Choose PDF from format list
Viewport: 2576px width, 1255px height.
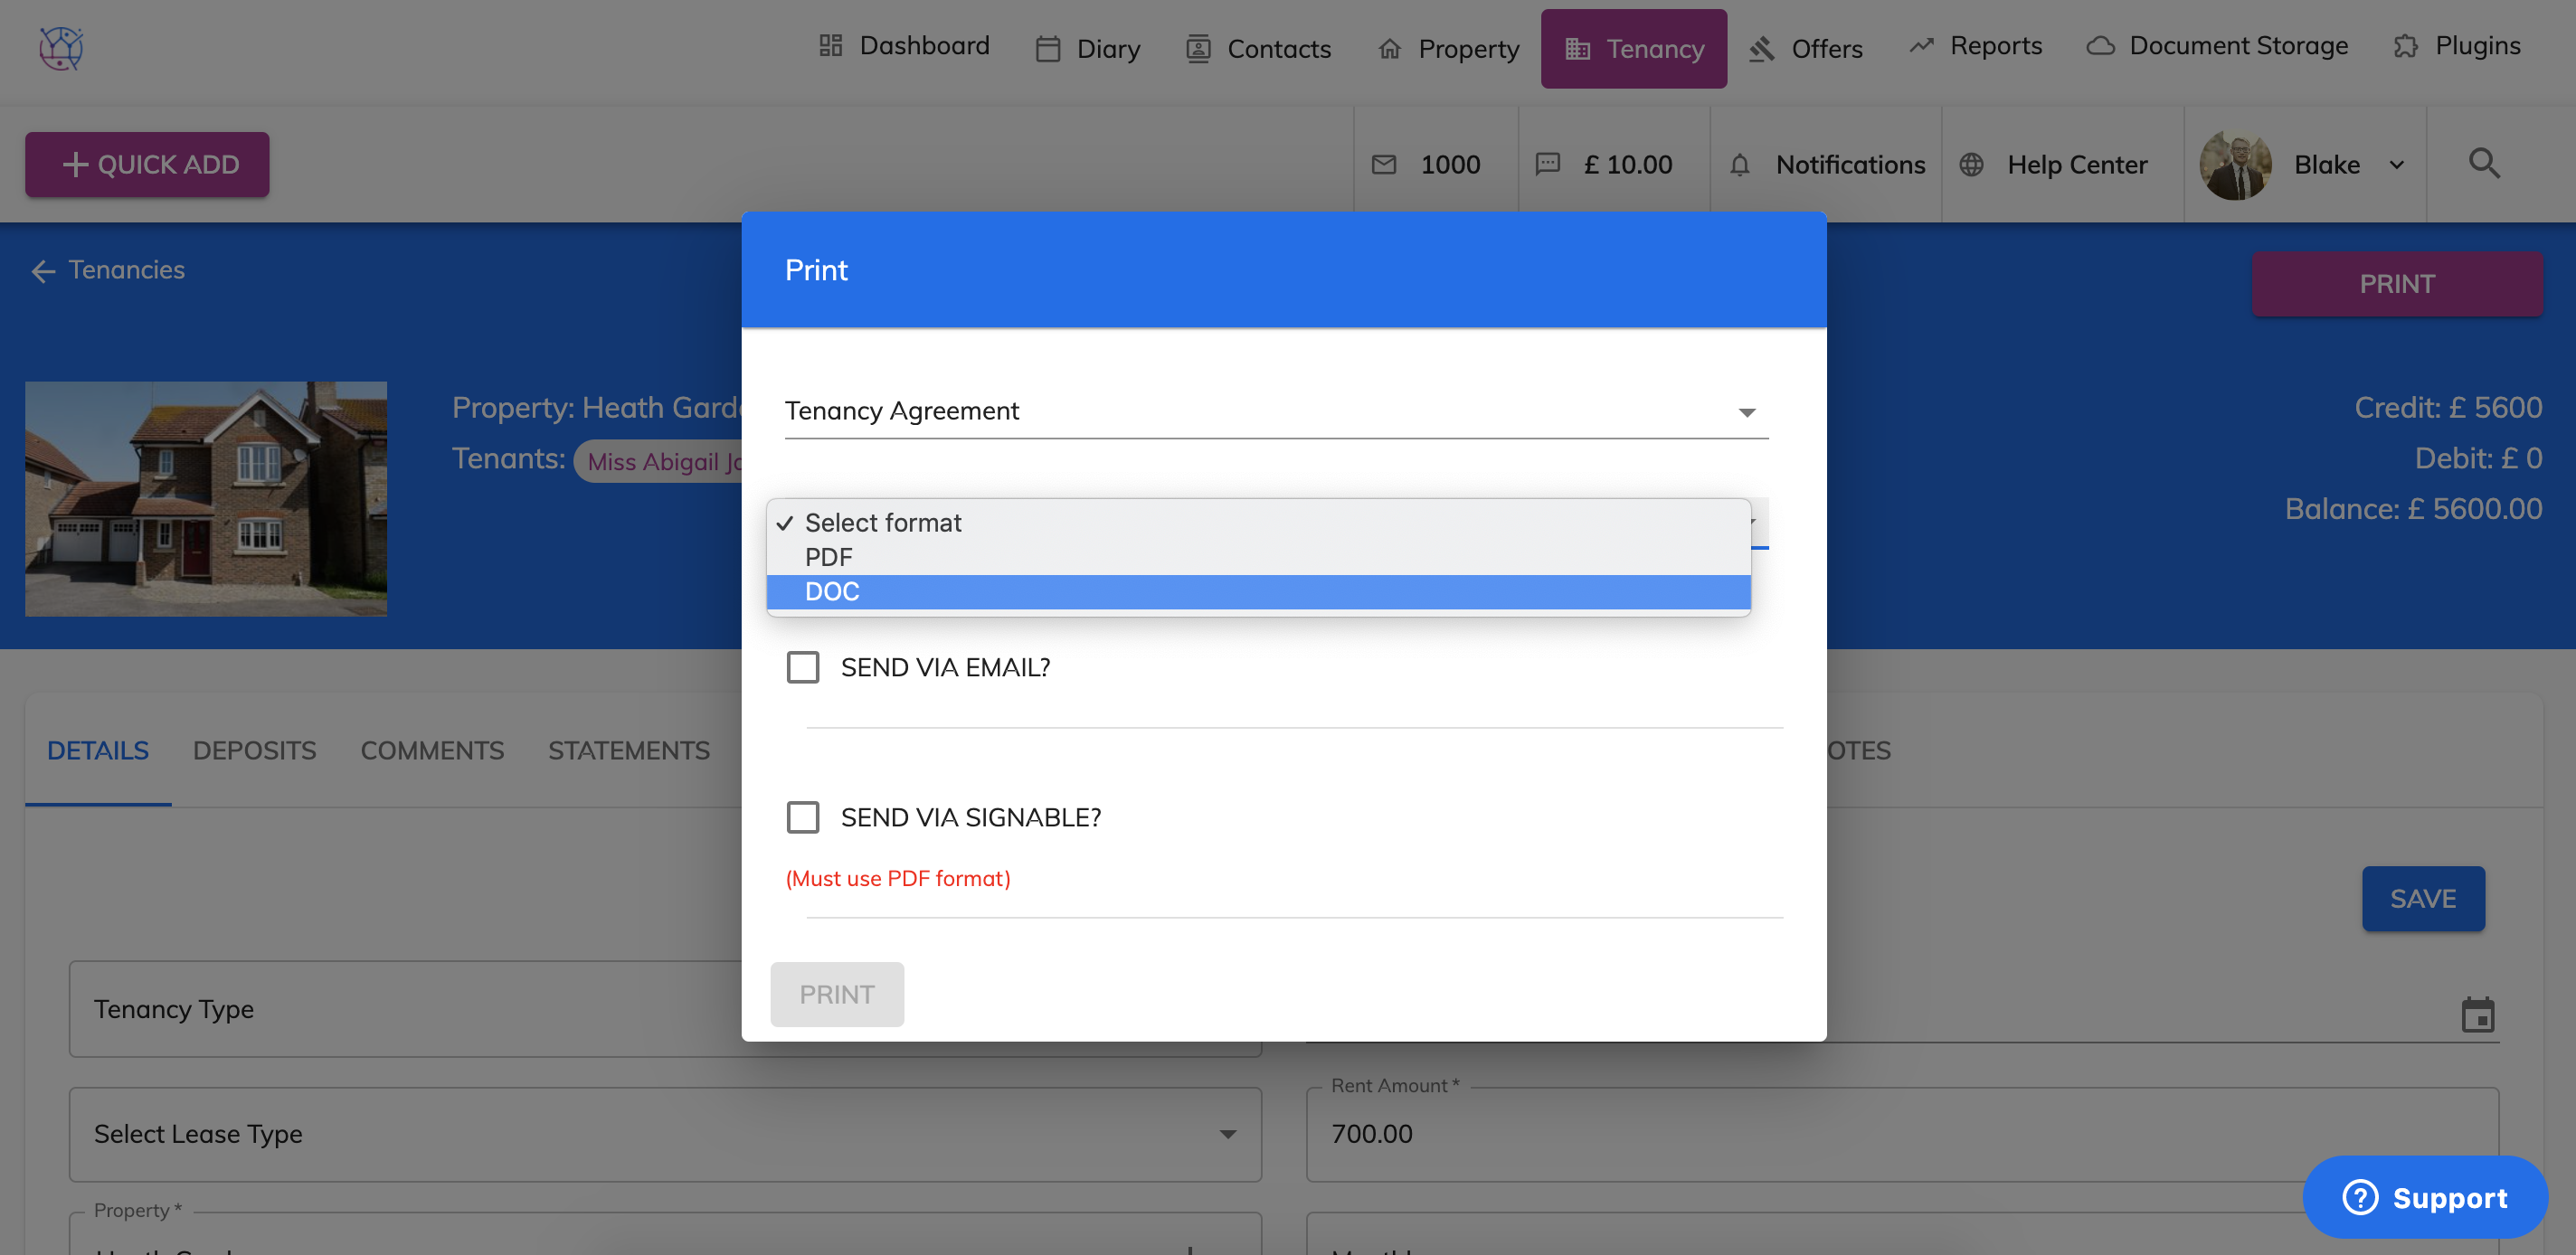coord(829,557)
